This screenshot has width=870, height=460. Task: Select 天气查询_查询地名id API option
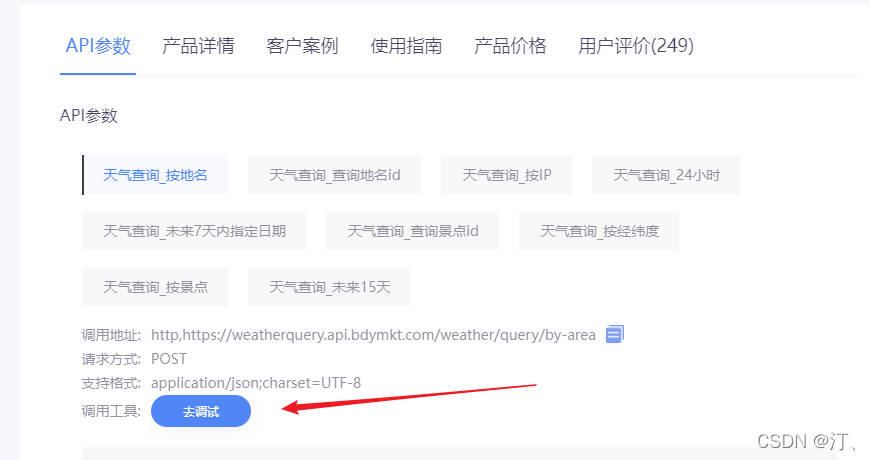pos(335,175)
